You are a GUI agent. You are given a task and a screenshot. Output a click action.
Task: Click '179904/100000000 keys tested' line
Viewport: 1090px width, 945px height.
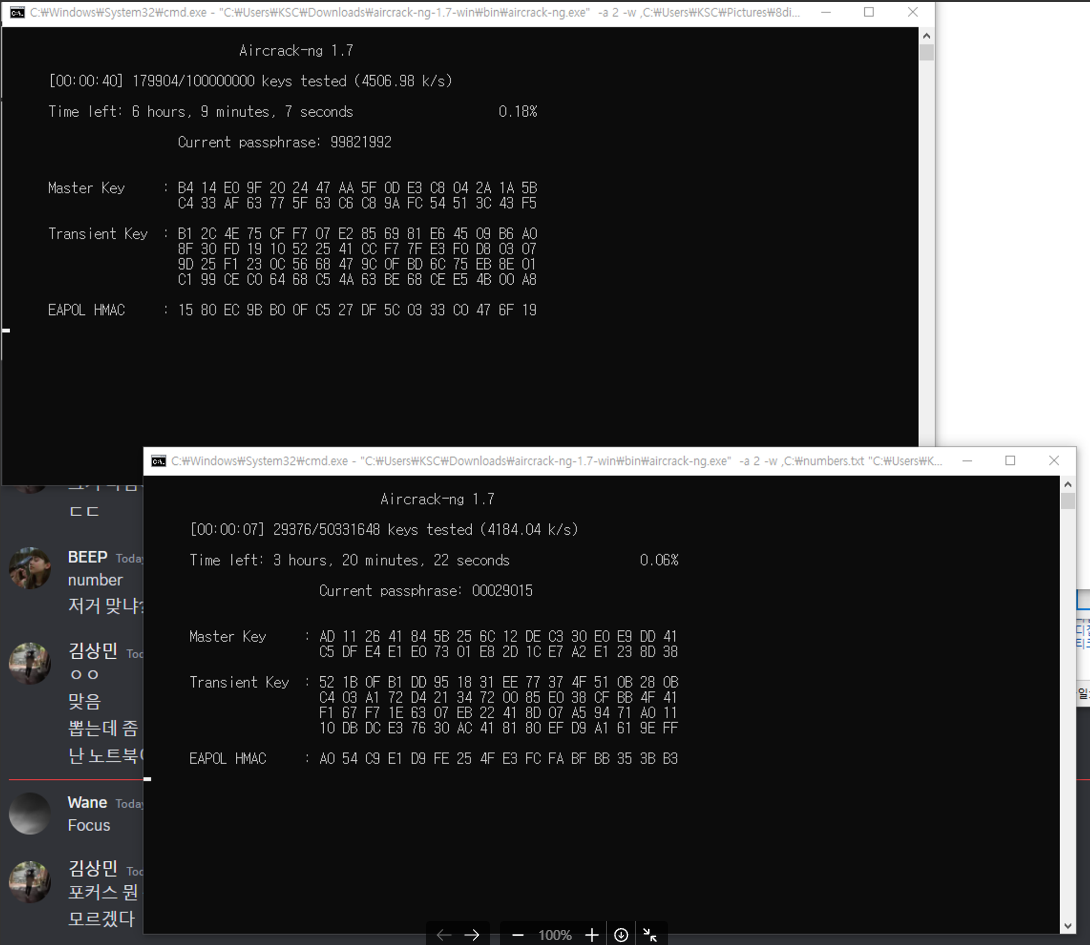pyautogui.click(x=250, y=81)
